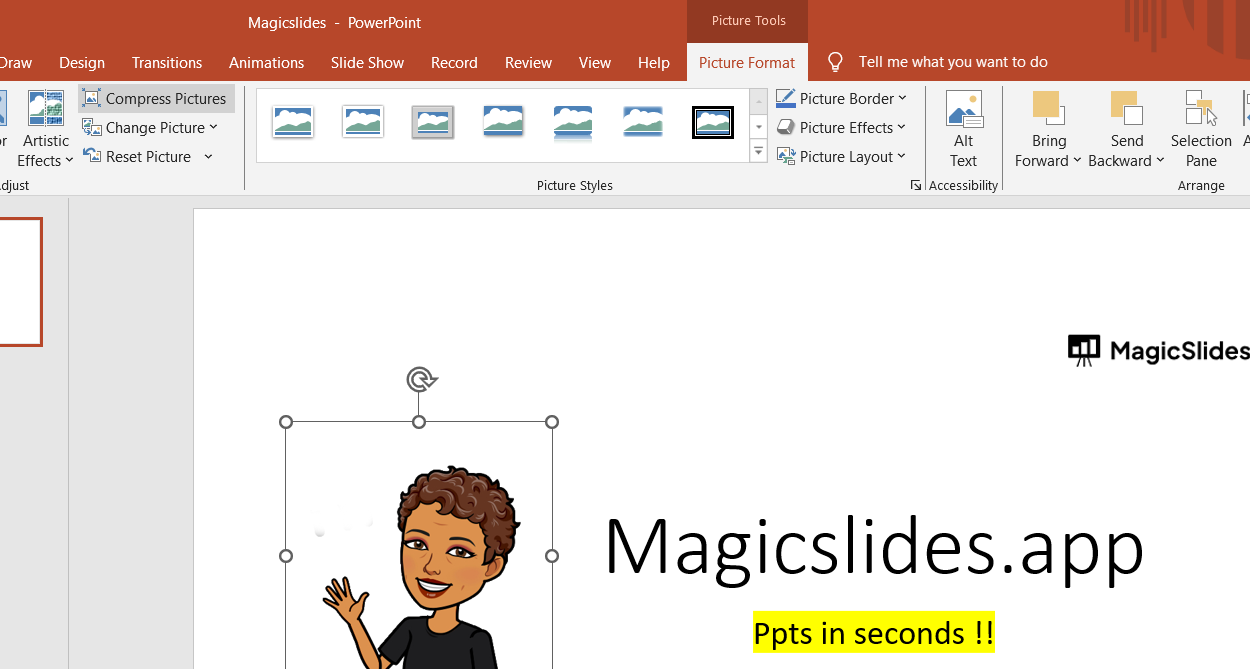This screenshot has width=1250, height=669.
Task: Click the top-right sizing handle of the picture
Action: coord(552,422)
